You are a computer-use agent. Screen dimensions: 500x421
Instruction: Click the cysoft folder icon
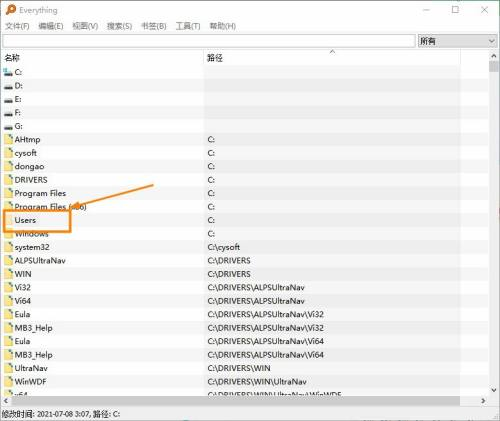8,153
